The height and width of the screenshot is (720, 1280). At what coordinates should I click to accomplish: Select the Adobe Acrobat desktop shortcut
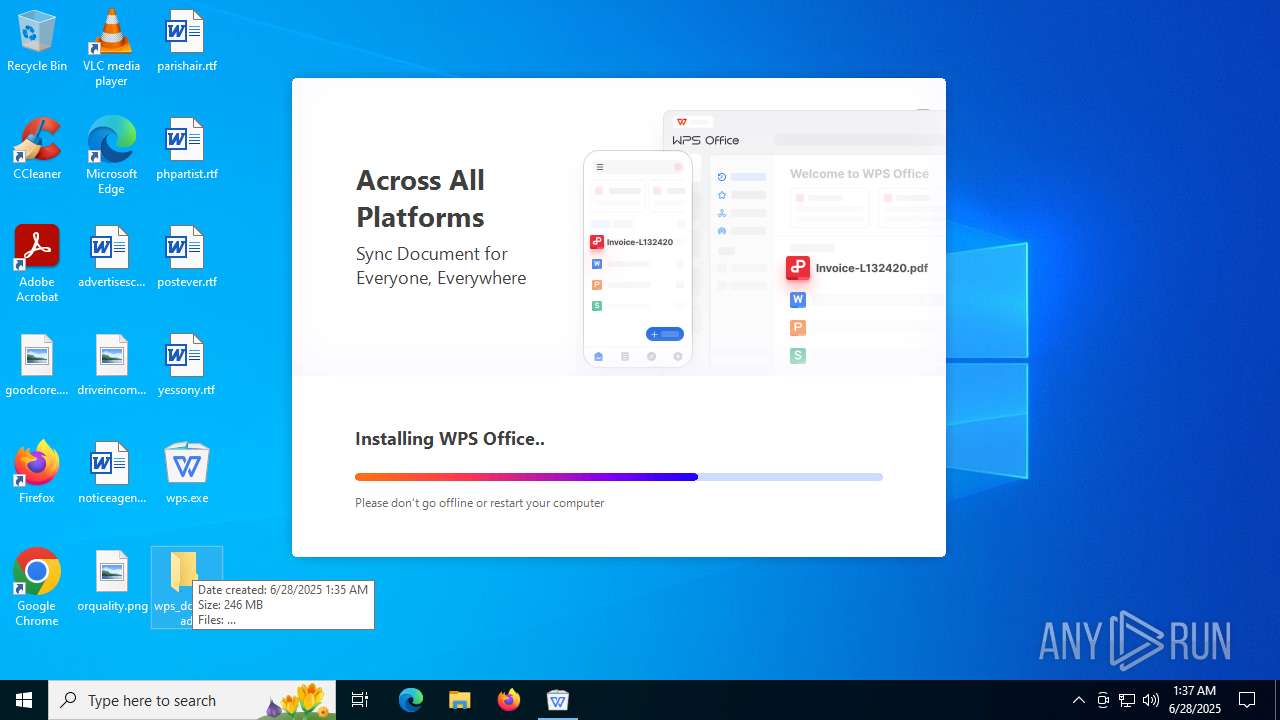coord(37,264)
